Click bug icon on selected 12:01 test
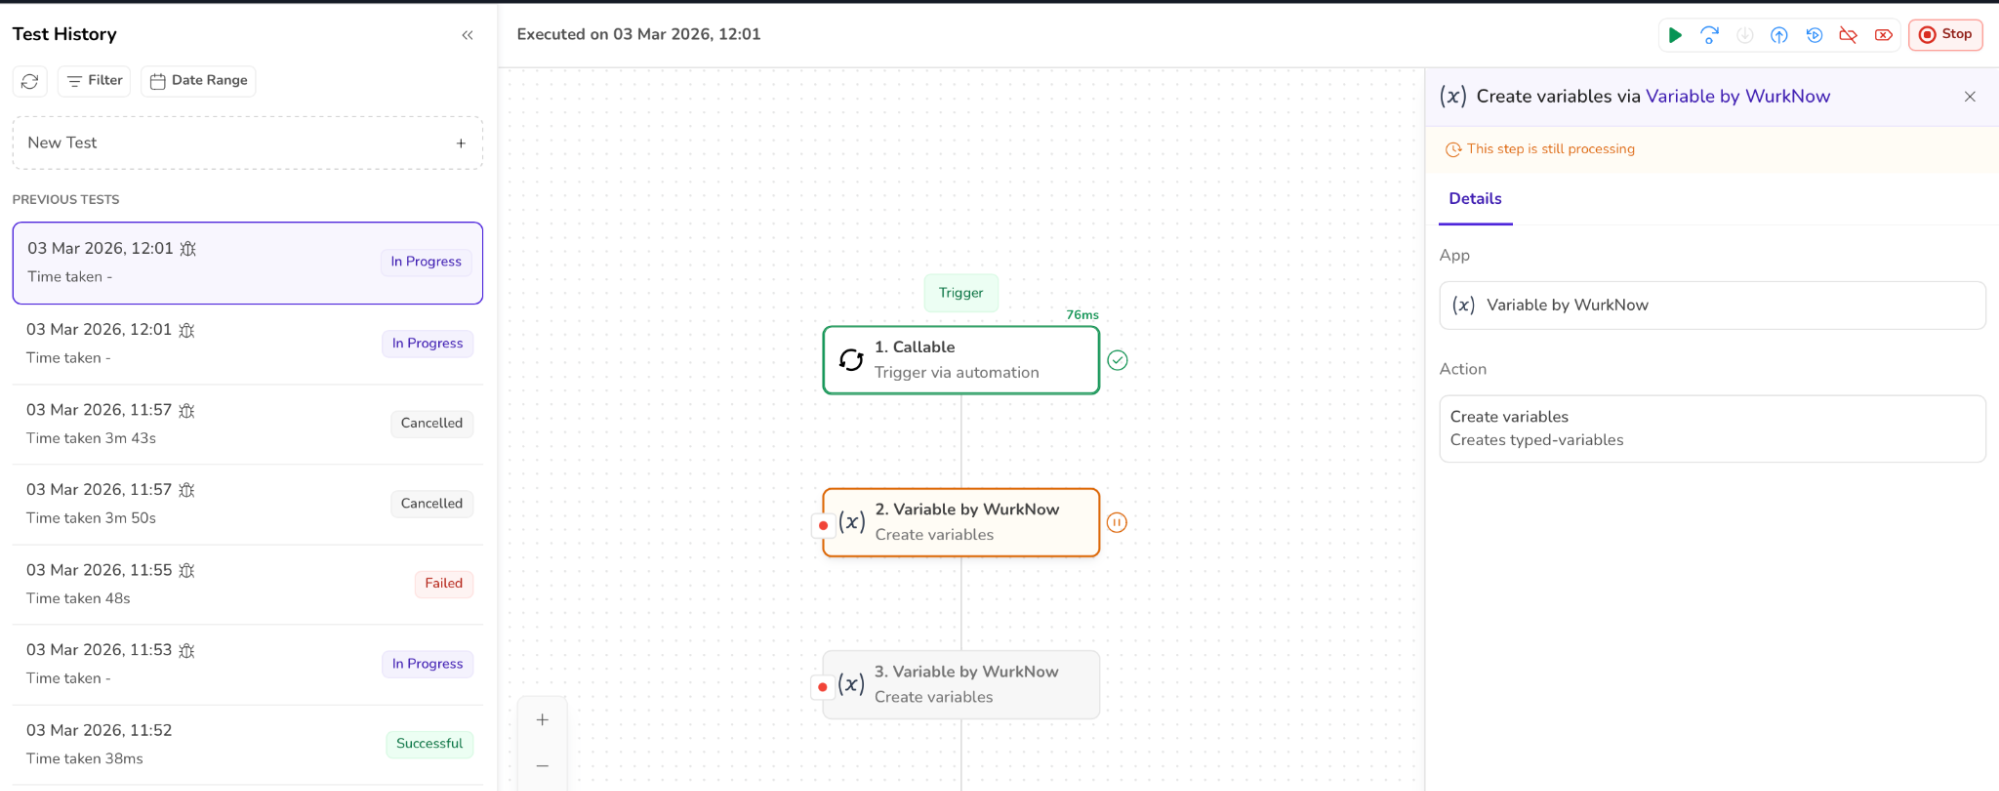 pyautogui.click(x=188, y=249)
